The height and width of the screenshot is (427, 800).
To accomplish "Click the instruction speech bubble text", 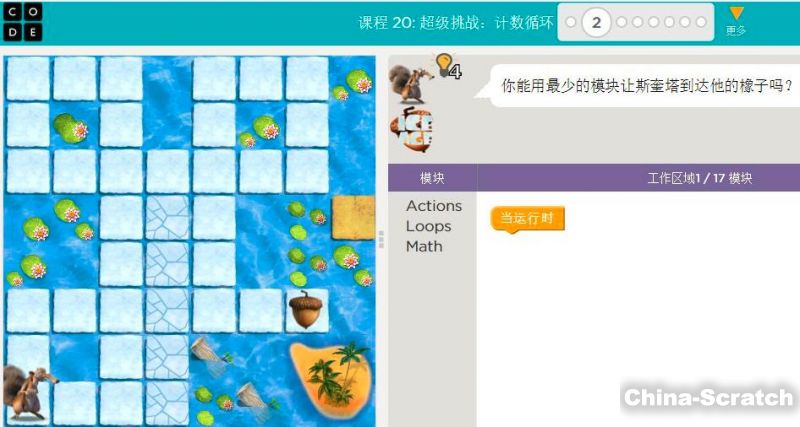I will (x=646, y=85).
